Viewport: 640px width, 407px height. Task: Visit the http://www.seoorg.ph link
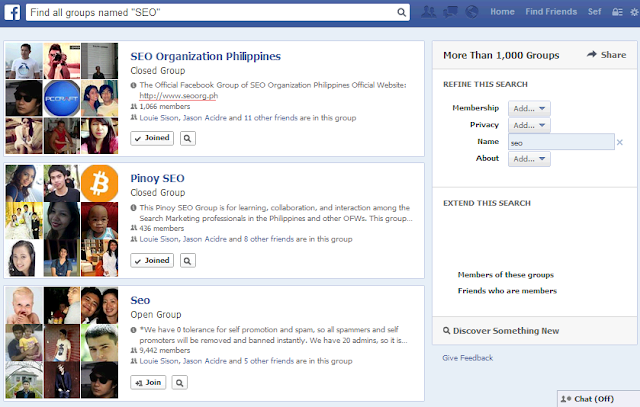coord(178,96)
